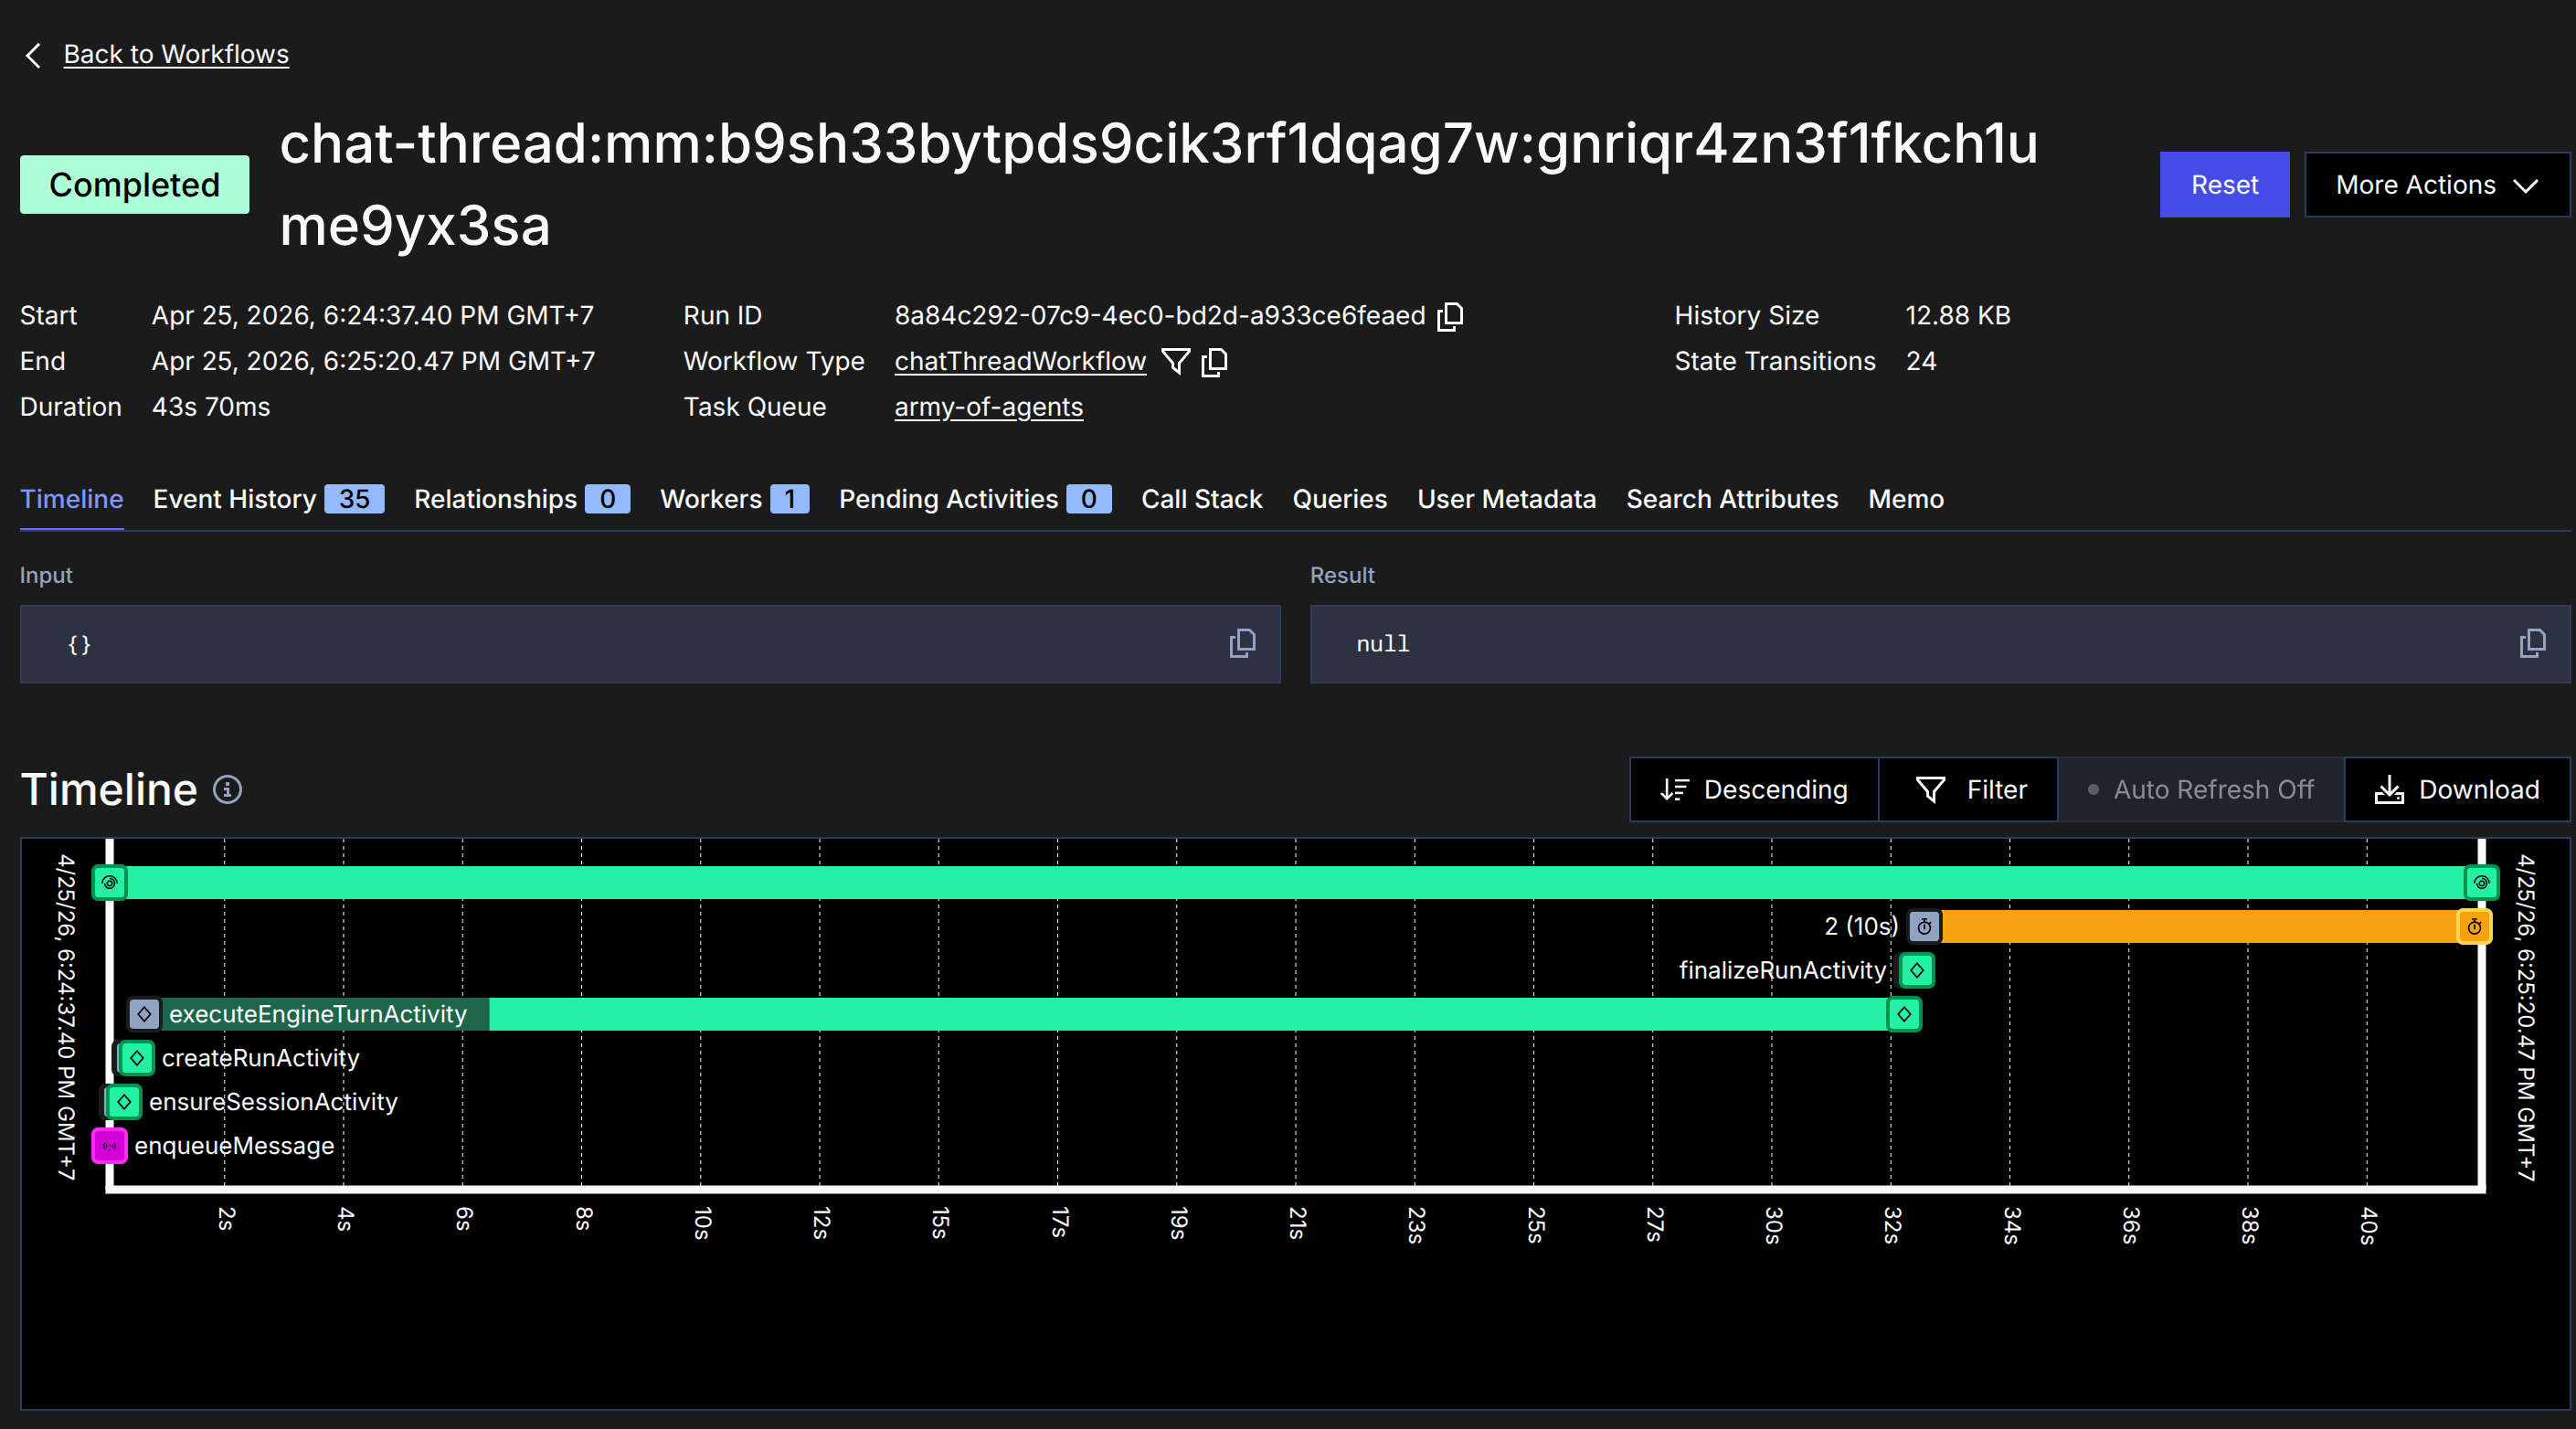
Task: Toggle Descending sort order
Action: coord(1754,790)
